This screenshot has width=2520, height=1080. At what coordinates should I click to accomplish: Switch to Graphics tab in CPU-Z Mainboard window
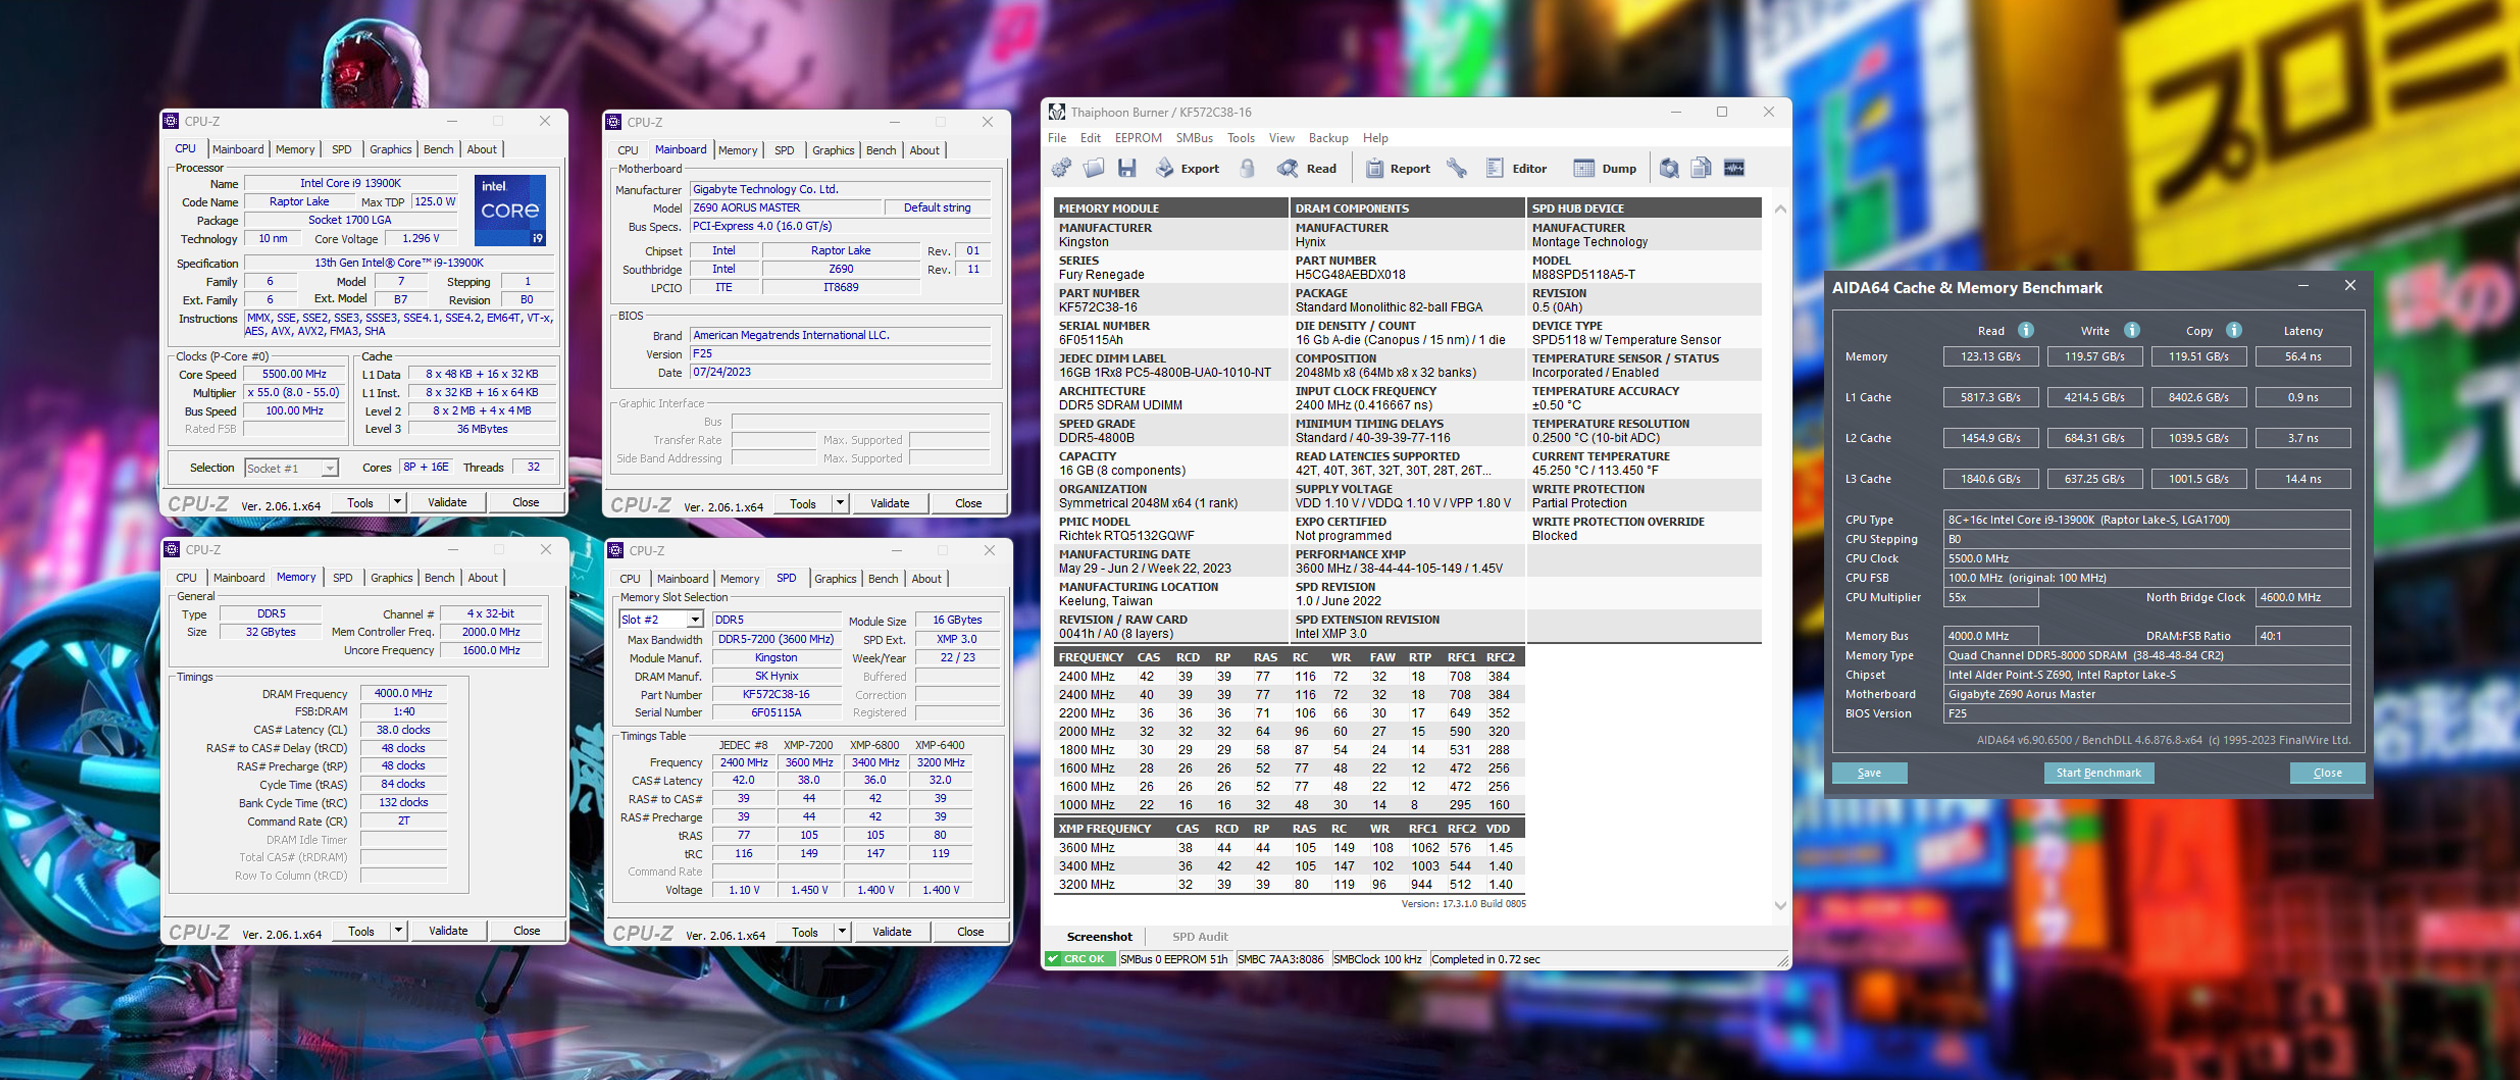833,150
